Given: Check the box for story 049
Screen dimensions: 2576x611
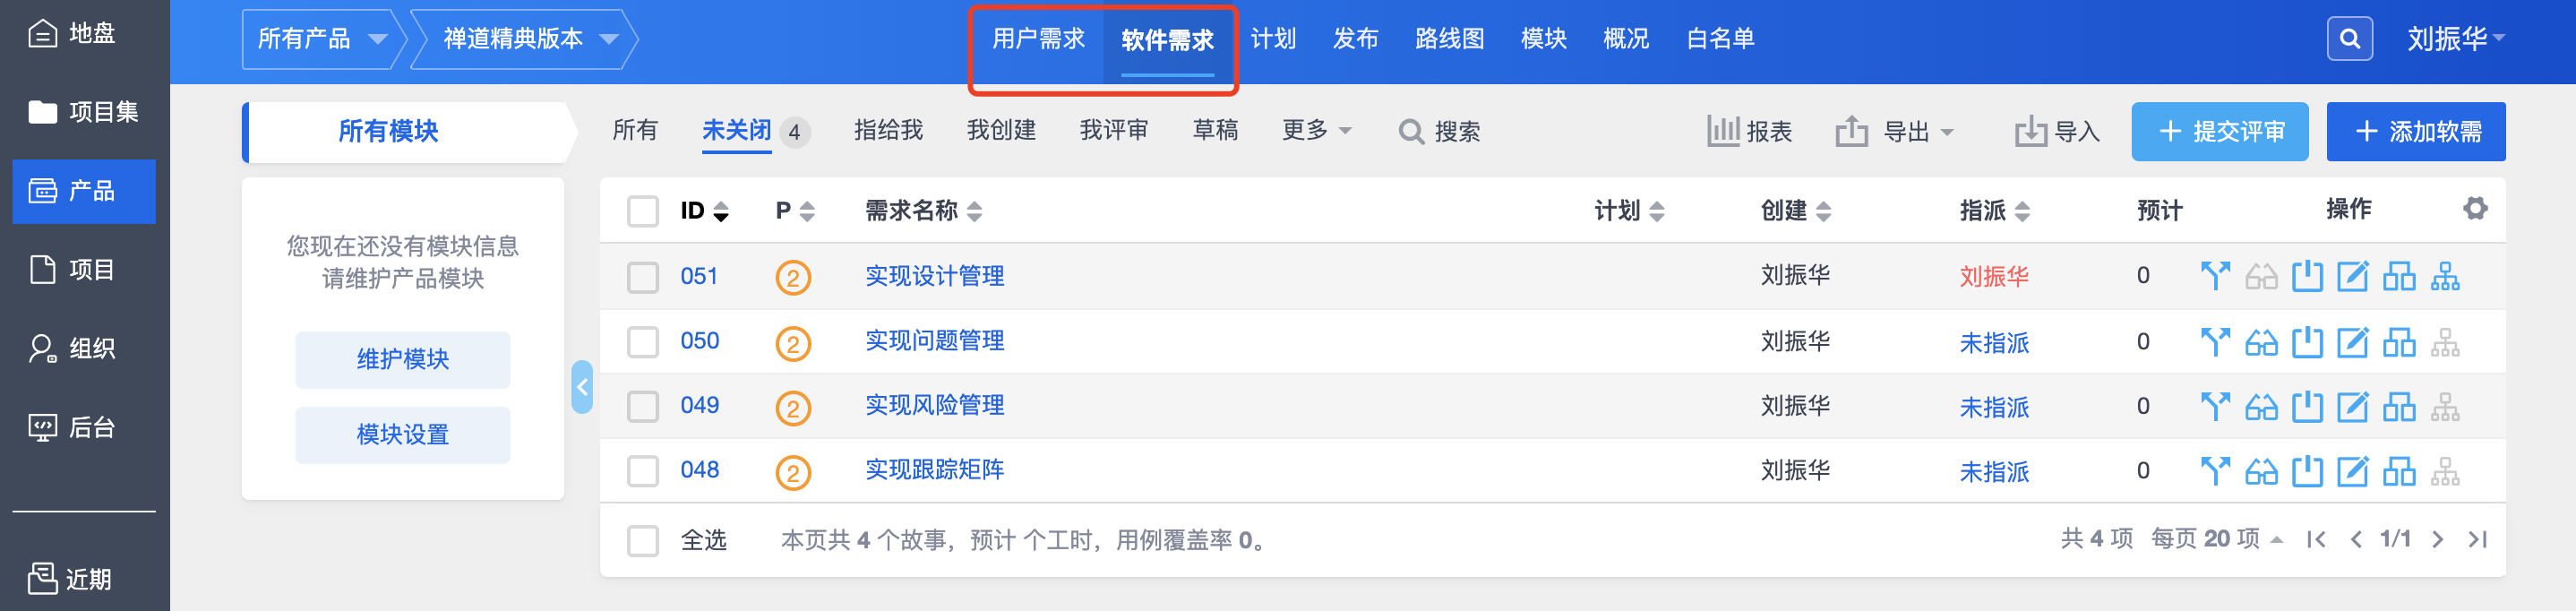Looking at the screenshot, I should click(642, 407).
